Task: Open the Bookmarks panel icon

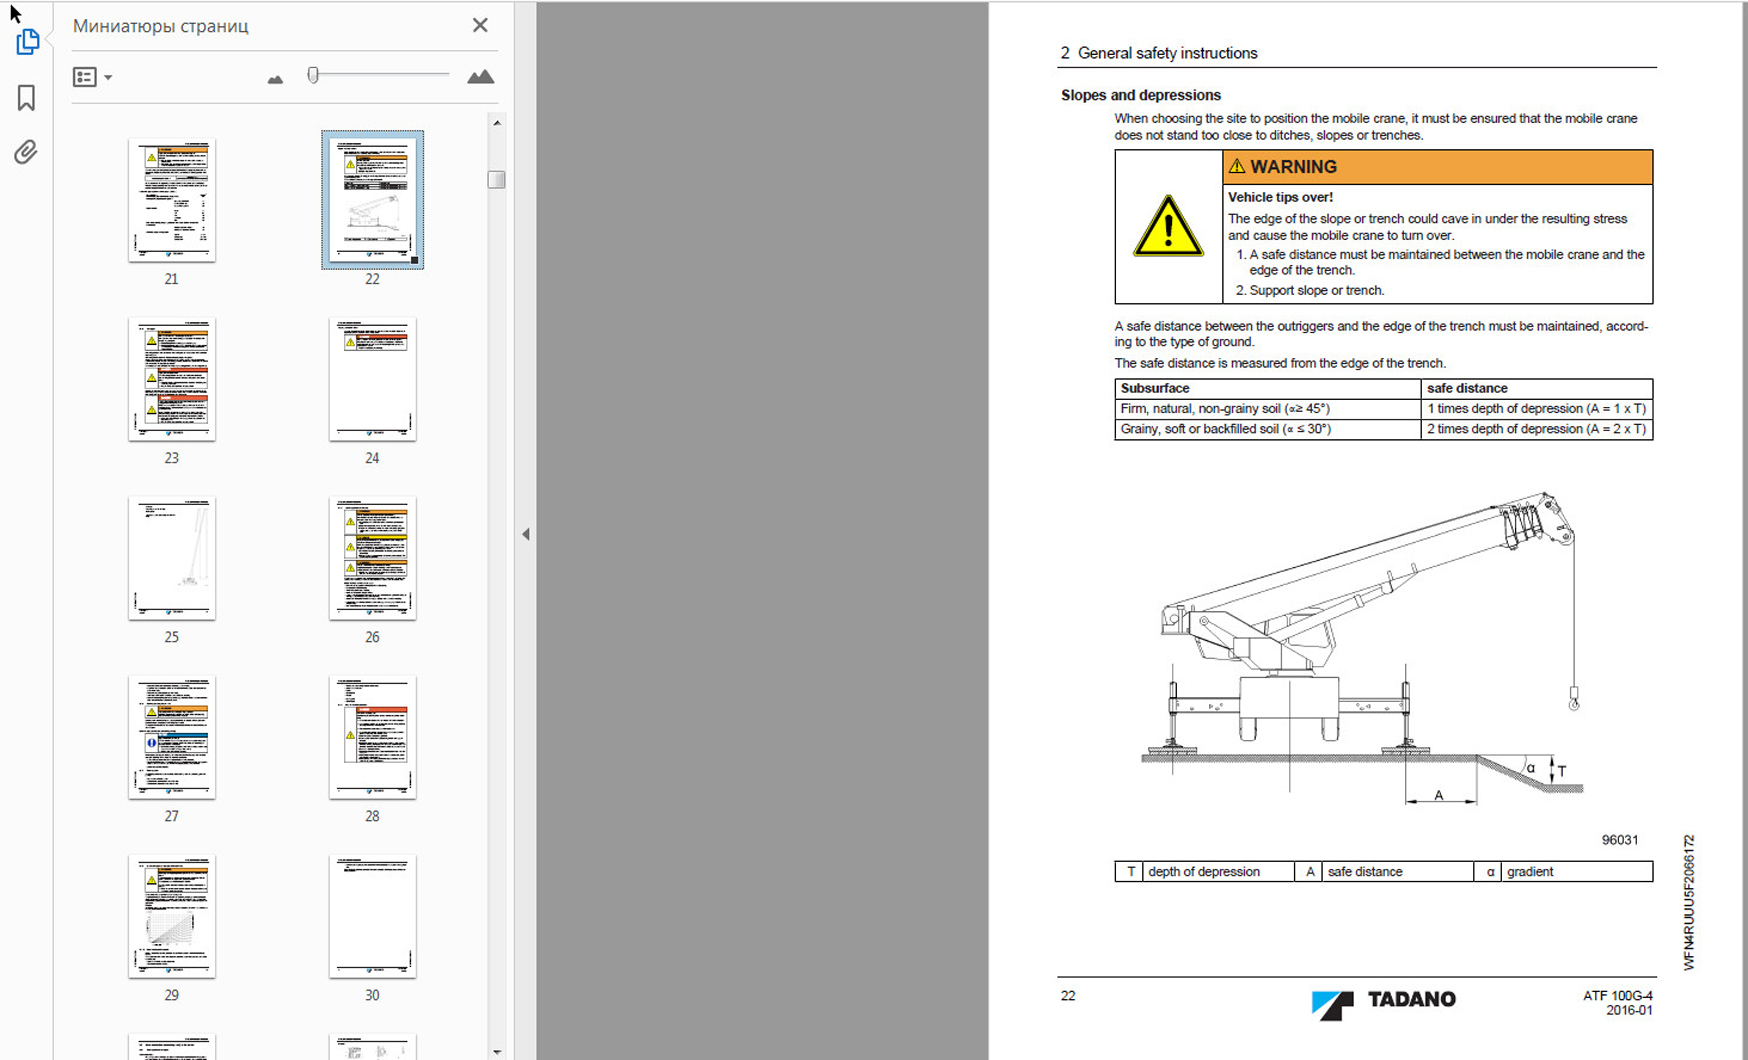Action: tap(26, 97)
